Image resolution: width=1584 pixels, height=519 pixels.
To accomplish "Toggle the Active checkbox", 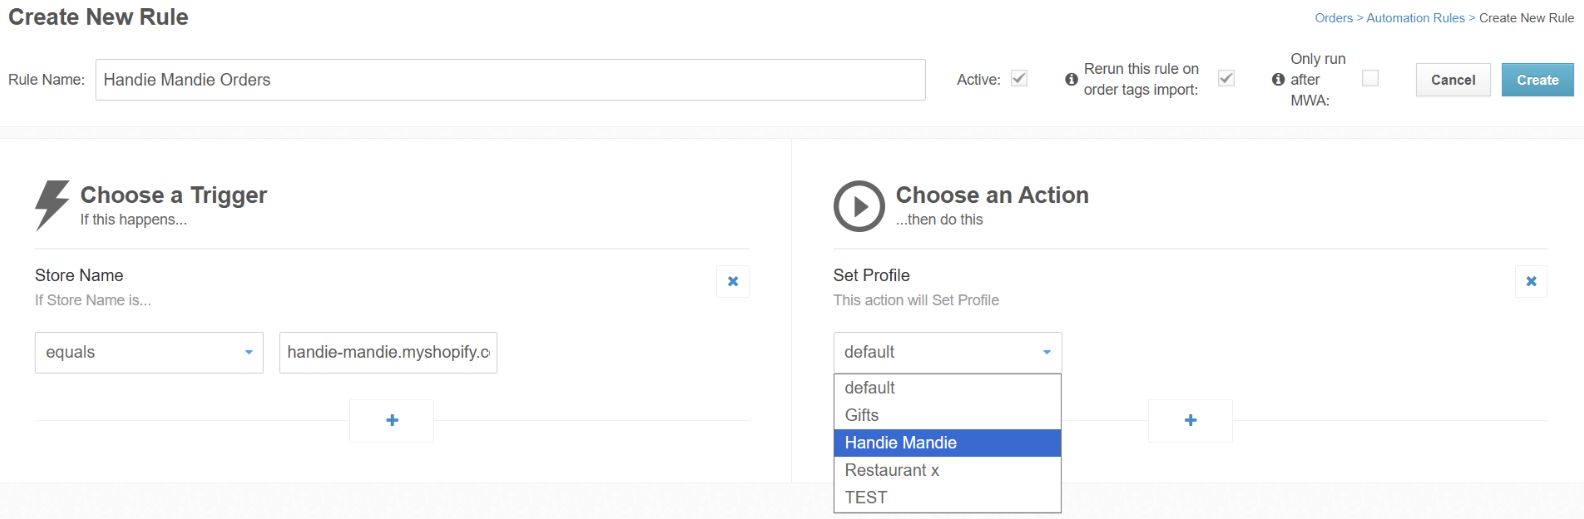I will (1019, 78).
